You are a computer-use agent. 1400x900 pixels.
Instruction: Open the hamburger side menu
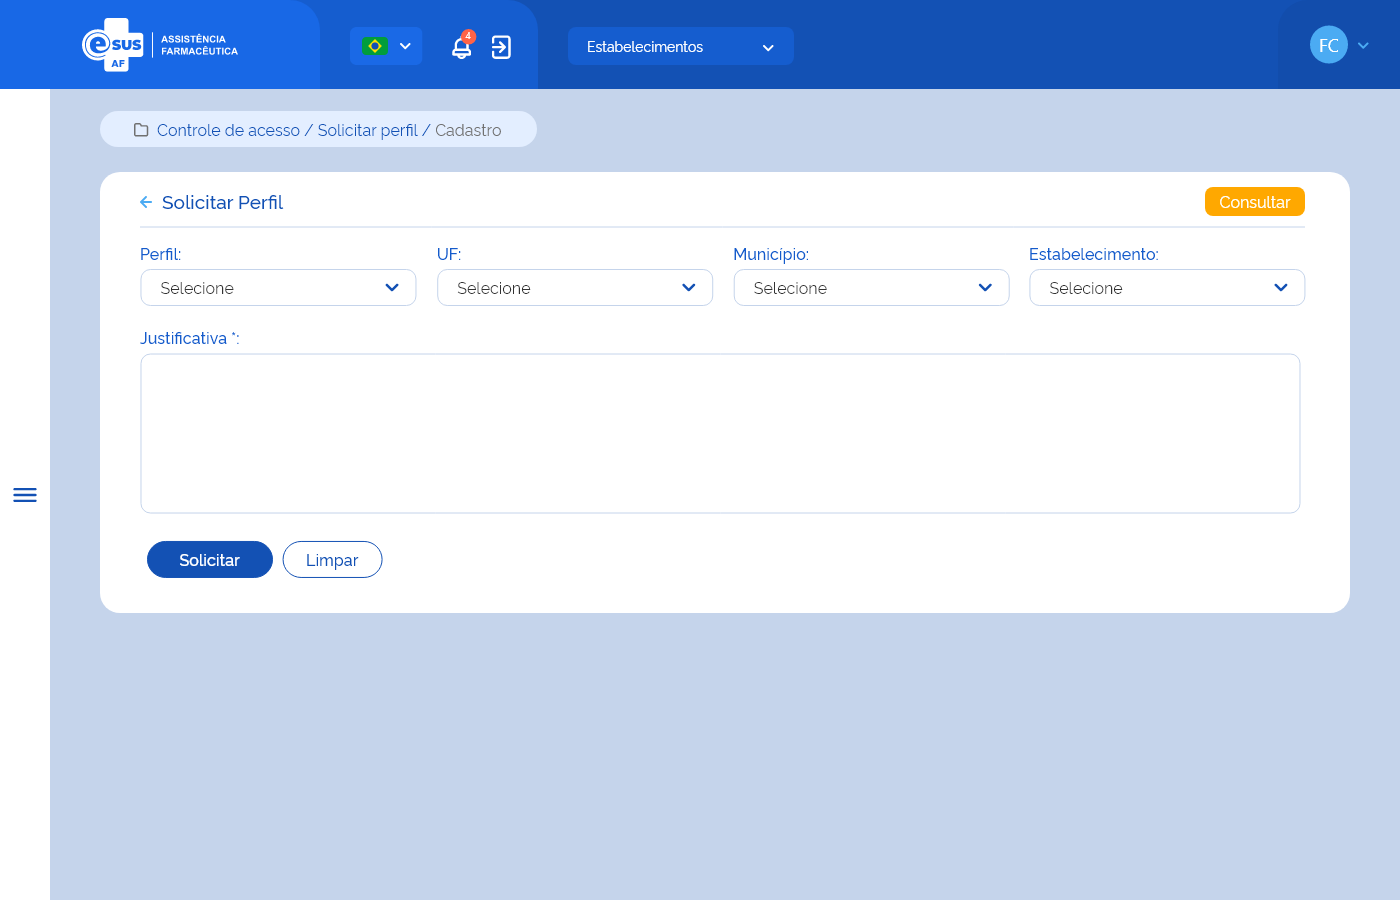tap(25, 495)
